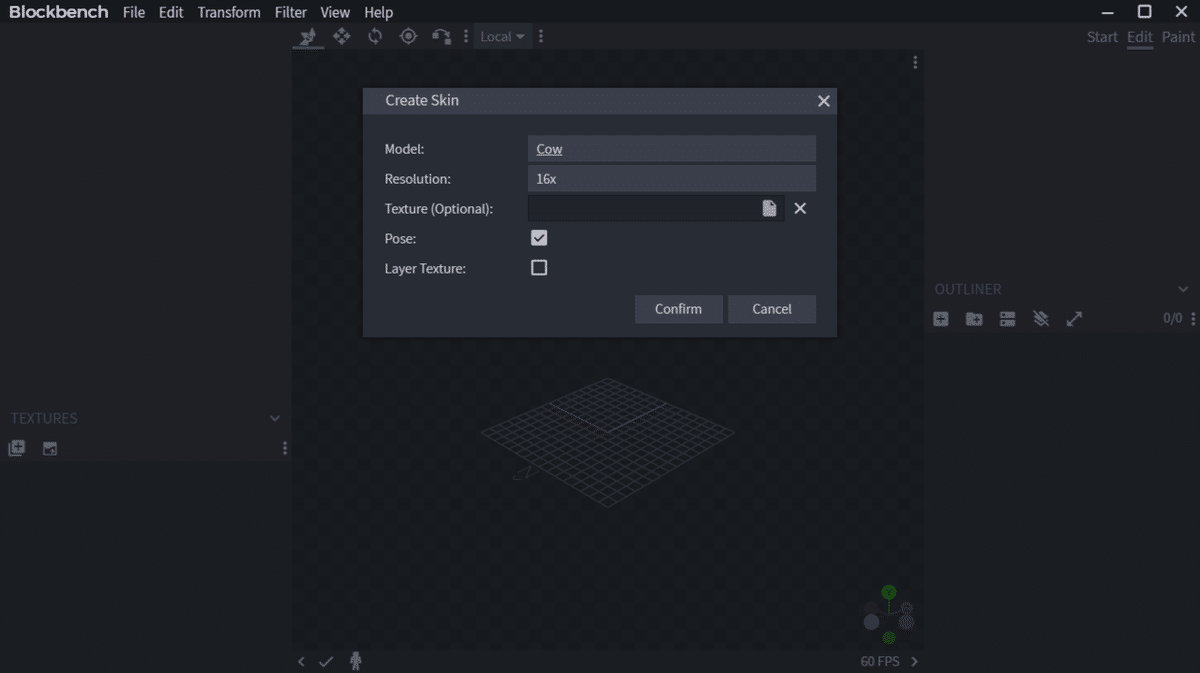The width and height of the screenshot is (1200, 673).
Task: Open the Model field showing Cow
Action: 671,148
